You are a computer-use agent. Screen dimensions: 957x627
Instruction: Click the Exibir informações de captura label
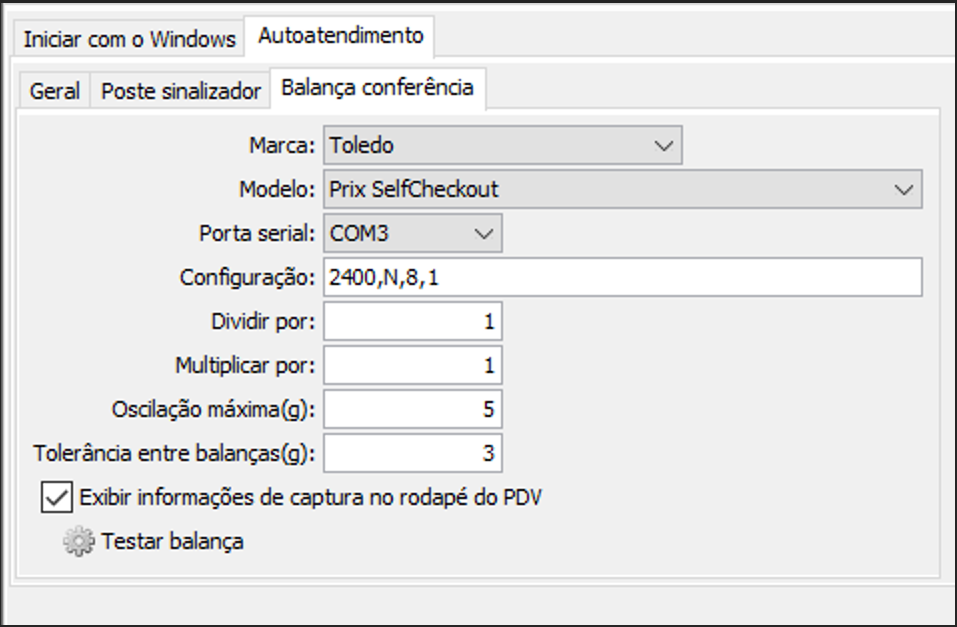click(x=311, y=498)
